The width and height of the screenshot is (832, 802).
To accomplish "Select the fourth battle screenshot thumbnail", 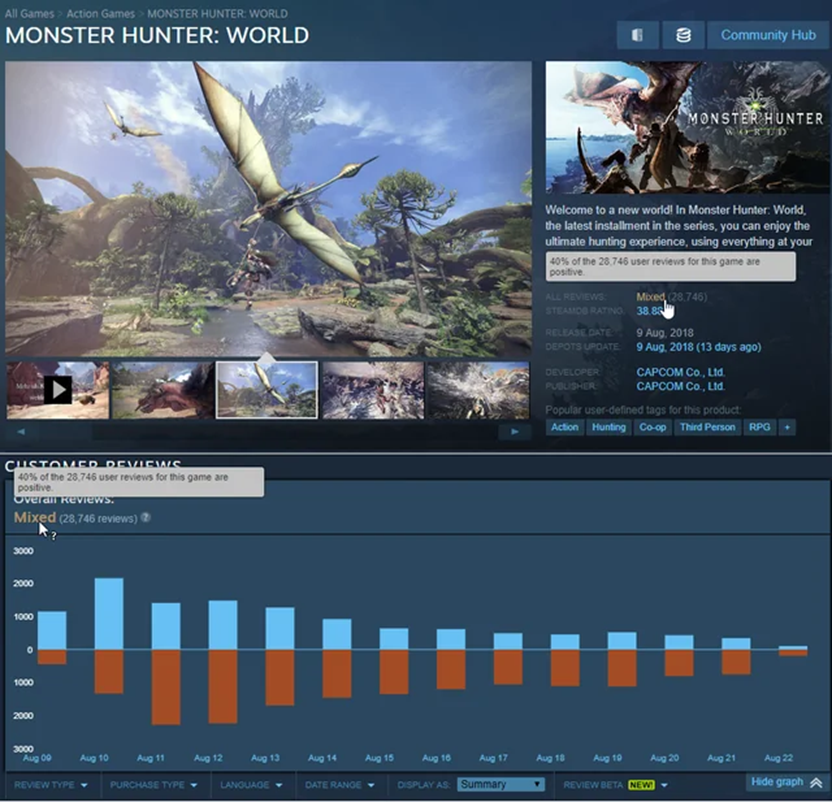I will (373, 390).
